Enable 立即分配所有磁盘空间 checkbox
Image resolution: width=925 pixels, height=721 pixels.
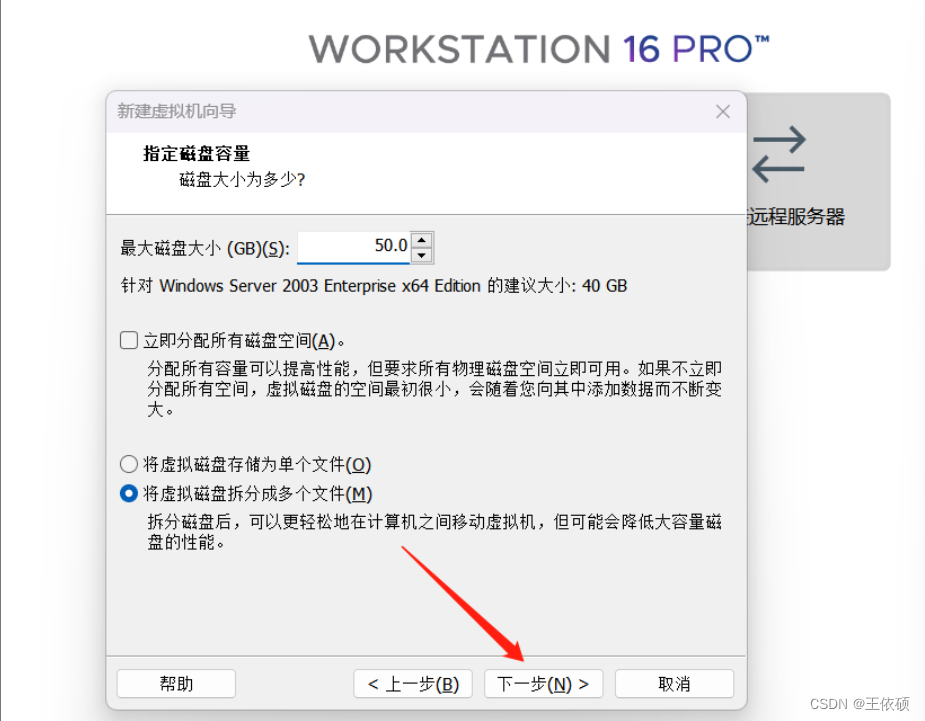129,340
